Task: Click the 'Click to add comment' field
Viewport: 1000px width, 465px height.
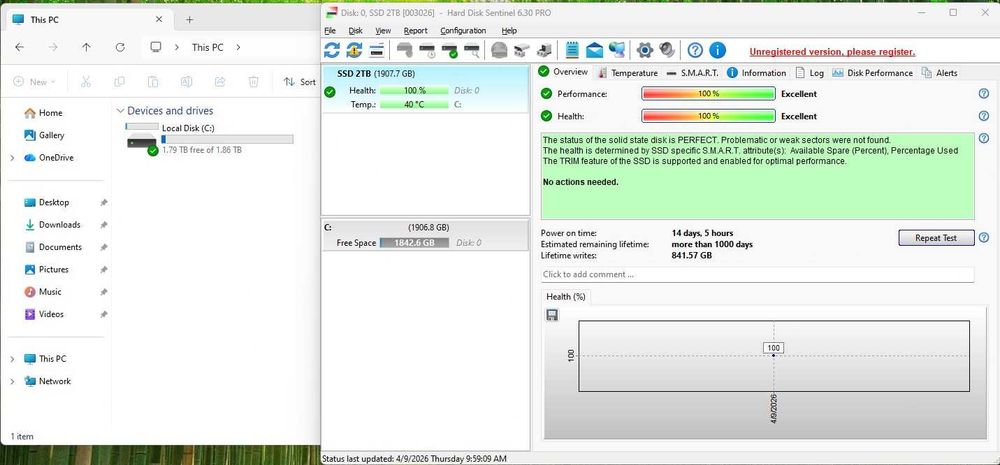Action: pos(758,274)
